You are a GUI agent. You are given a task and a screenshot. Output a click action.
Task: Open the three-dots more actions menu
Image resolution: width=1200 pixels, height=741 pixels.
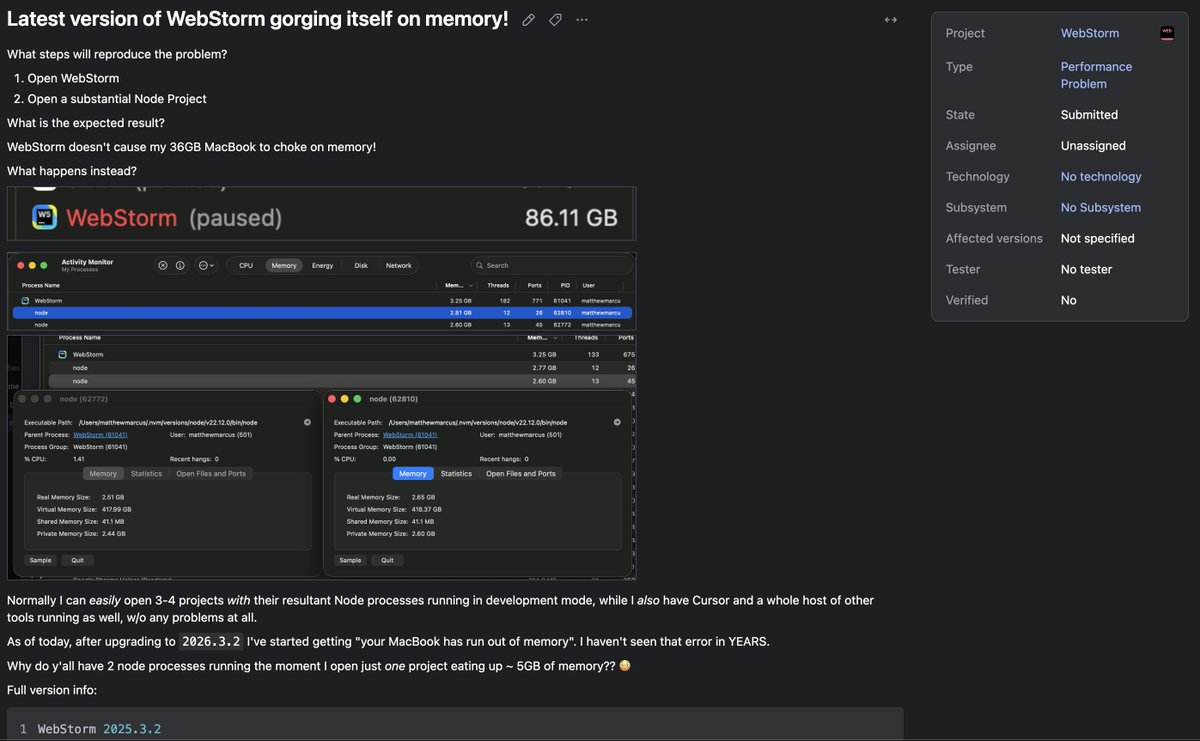tap(582, 20)
